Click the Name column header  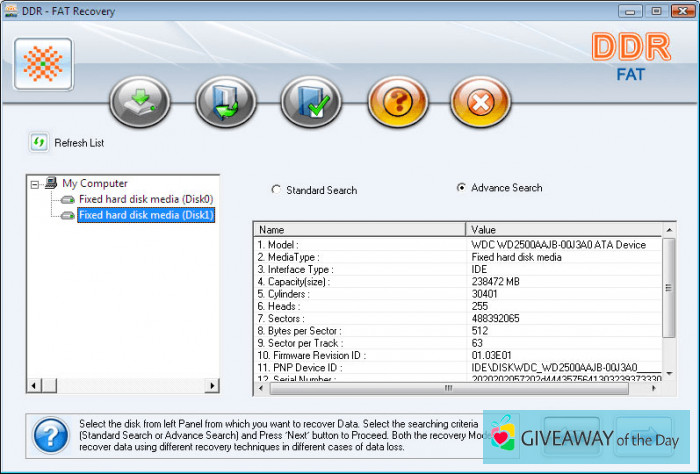pyautogui.click(x=360, y=230)
